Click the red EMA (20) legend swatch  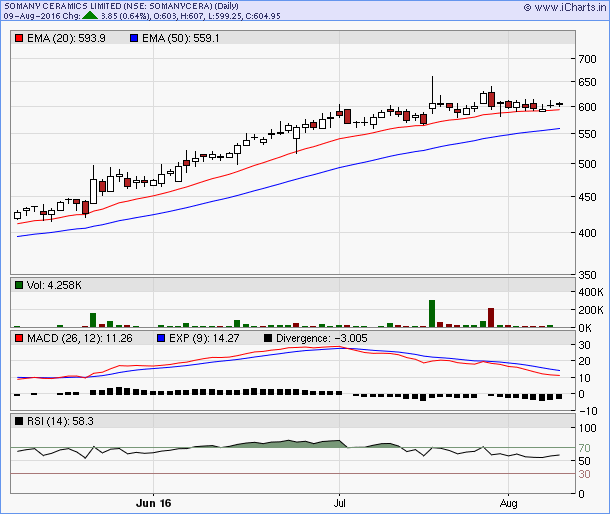pos(19,38)
